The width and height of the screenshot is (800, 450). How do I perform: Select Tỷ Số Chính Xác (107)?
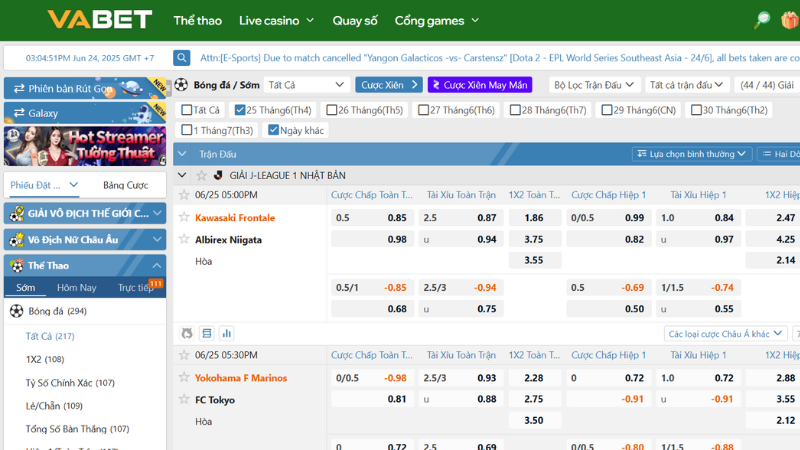tap(70, 383)
